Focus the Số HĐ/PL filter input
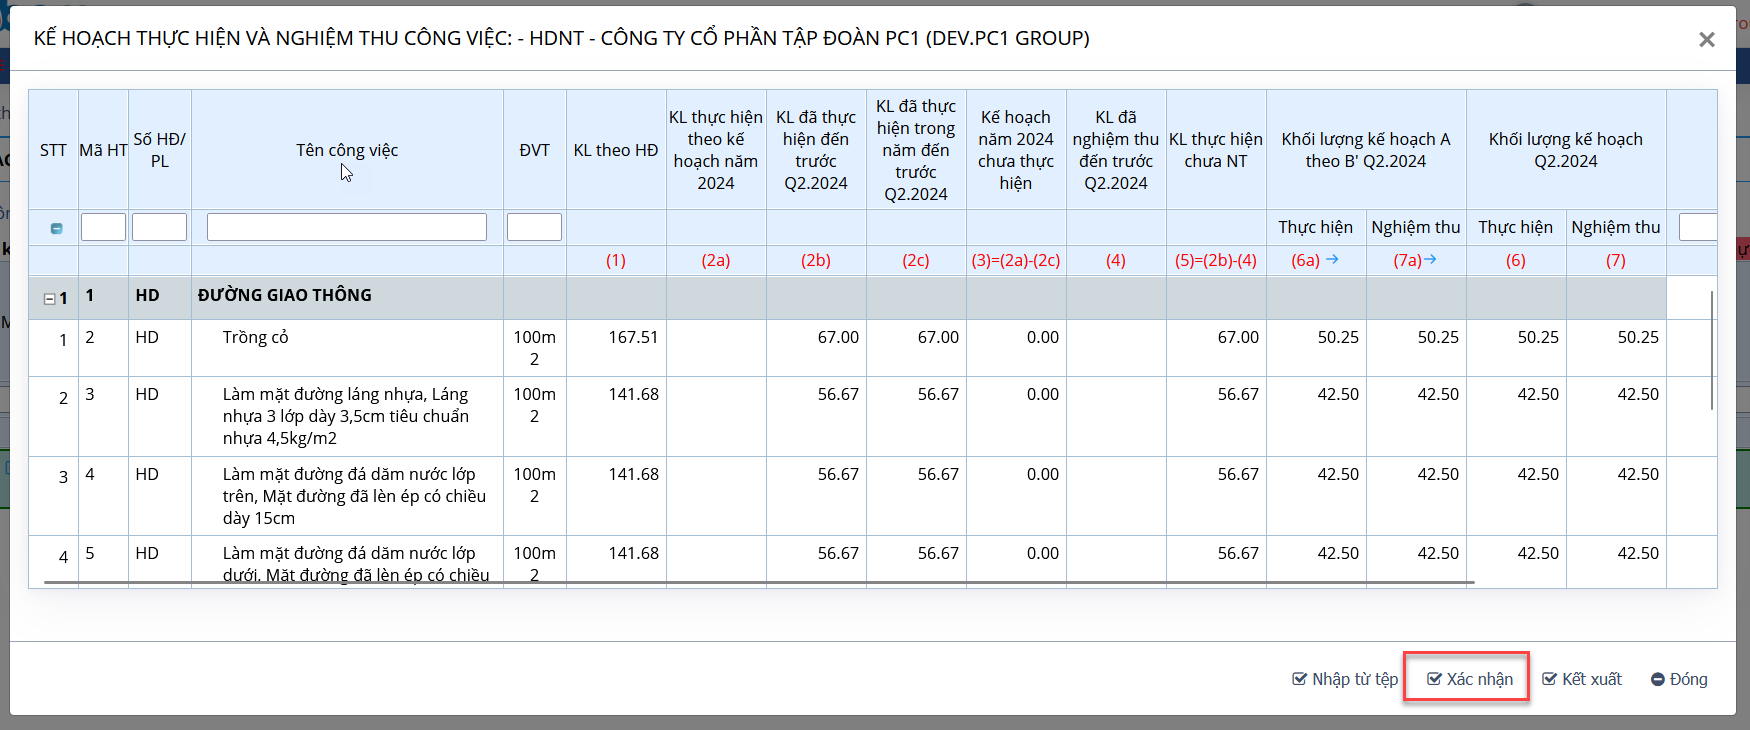This screenshot has height=730, width=1750. click(x=159, y=227)
